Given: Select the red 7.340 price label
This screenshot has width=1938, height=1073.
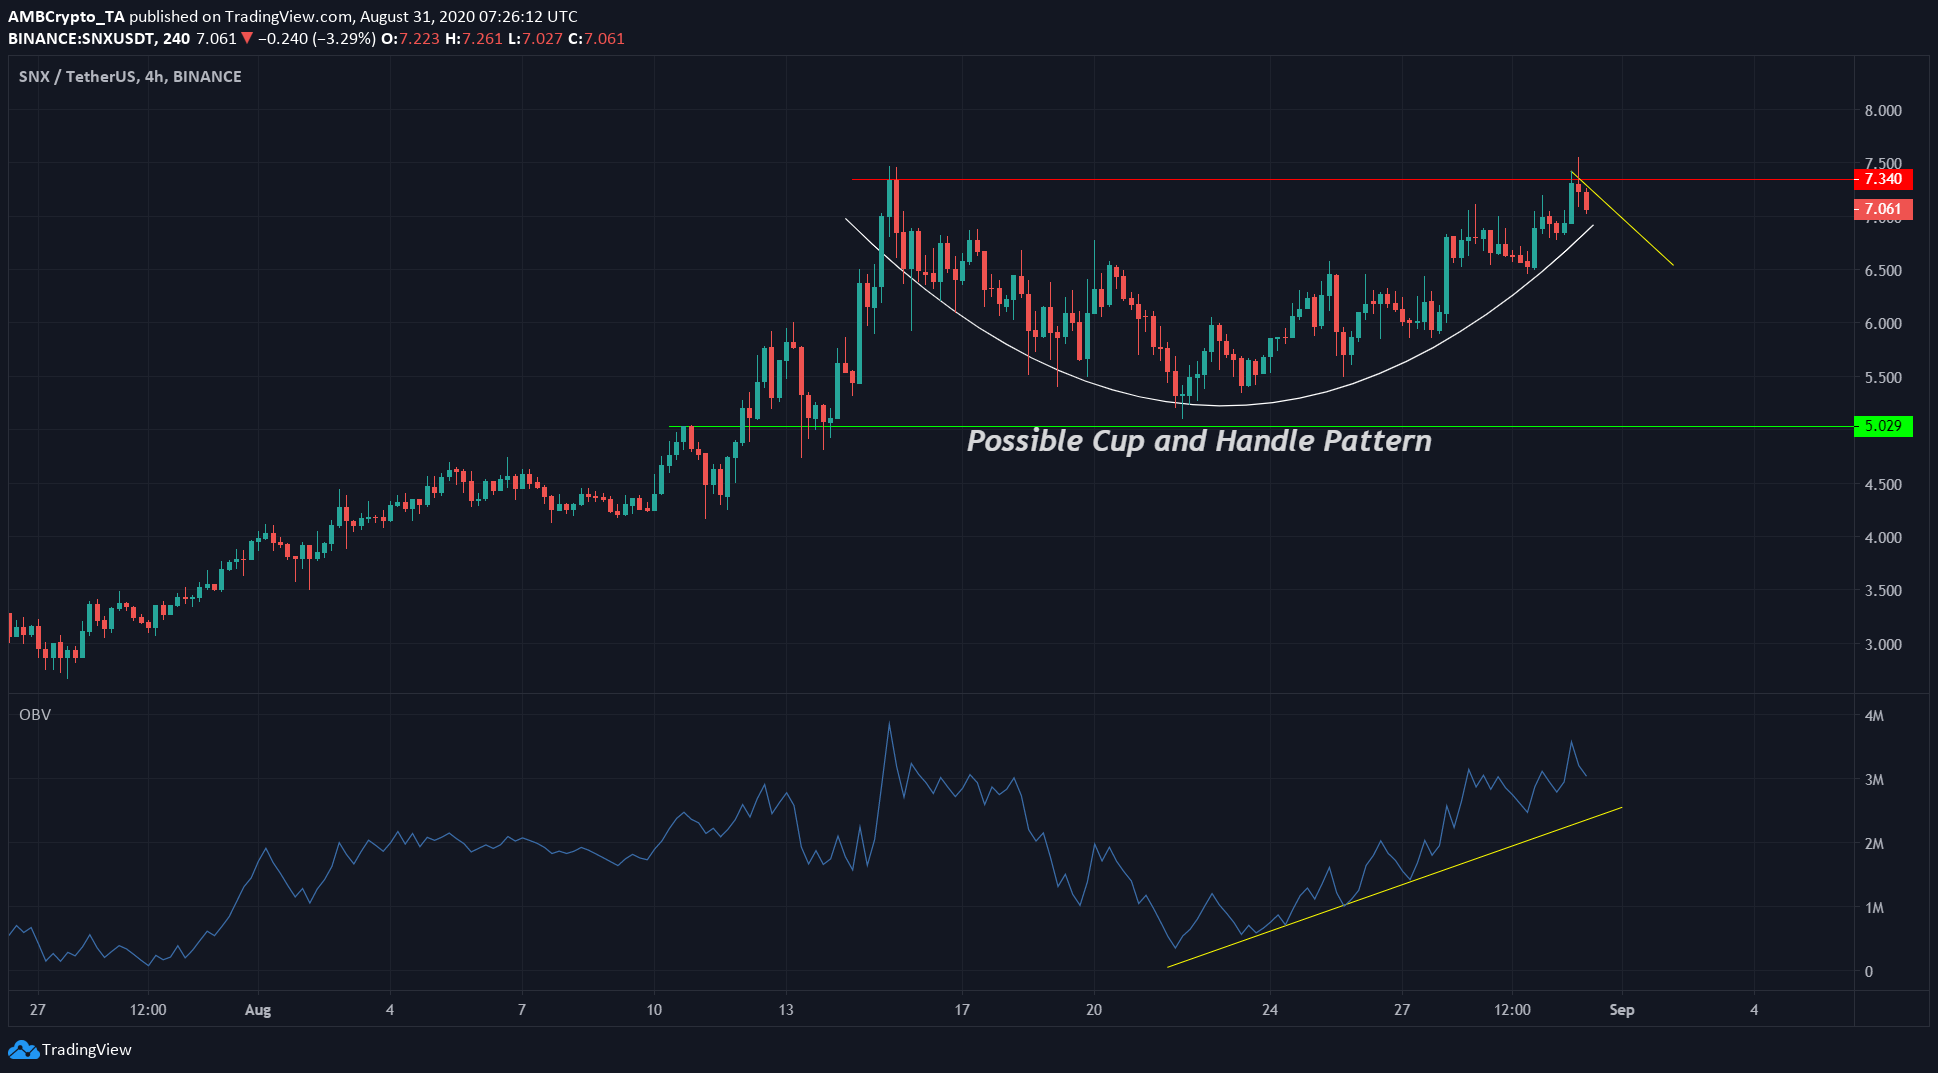Looking at the screenshot, I should [1882, 179].
